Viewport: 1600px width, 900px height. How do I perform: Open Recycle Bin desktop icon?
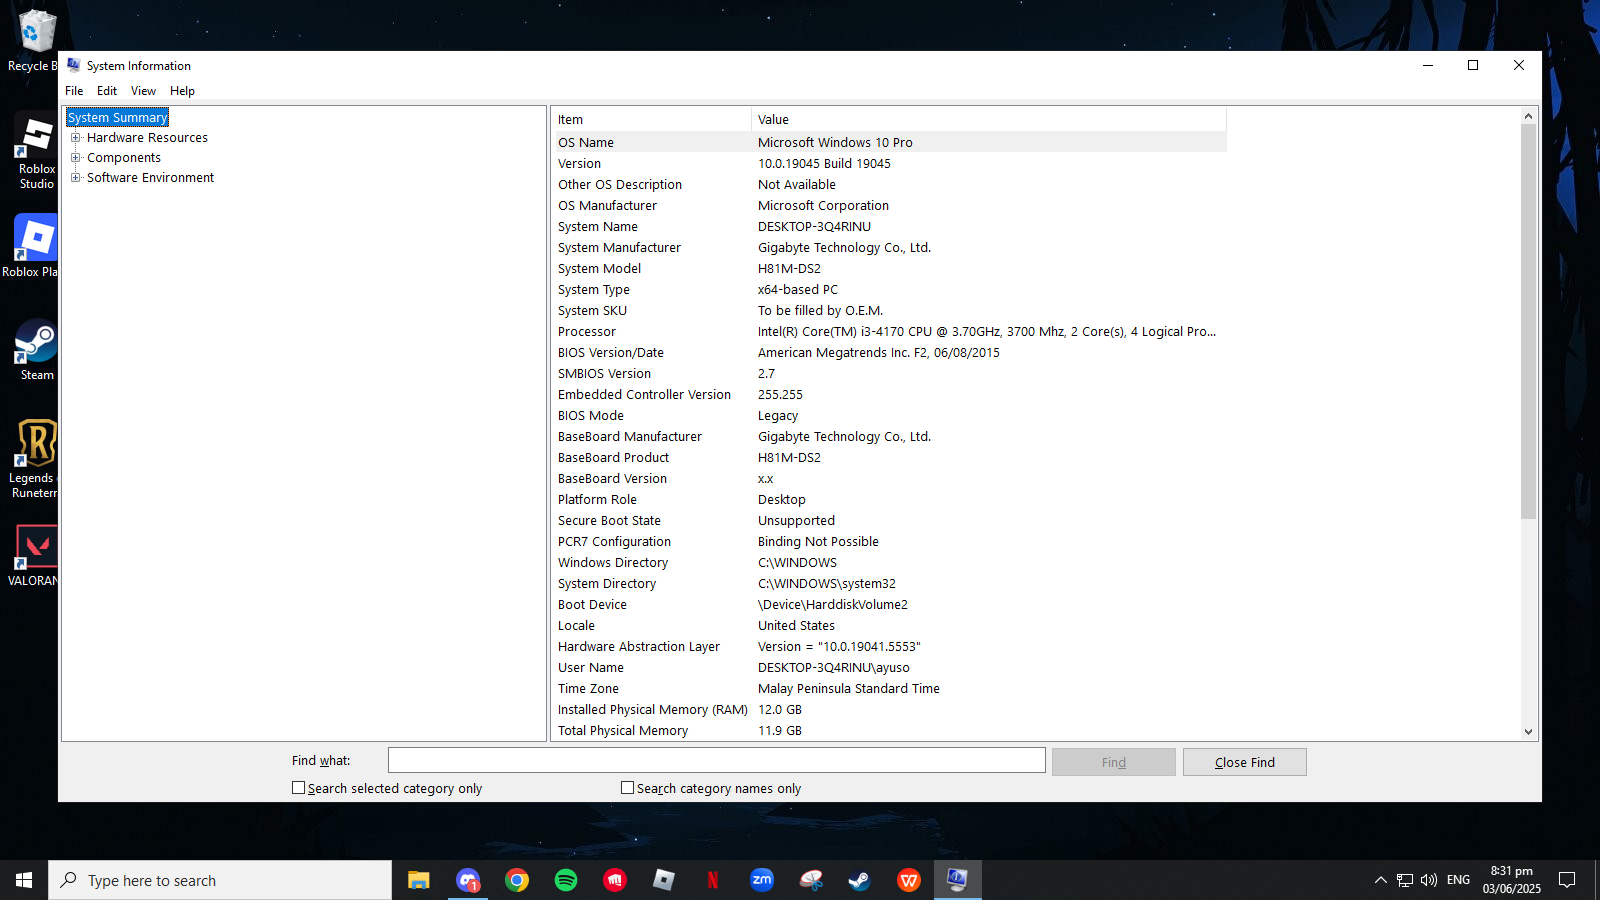(x=36, y=42)
